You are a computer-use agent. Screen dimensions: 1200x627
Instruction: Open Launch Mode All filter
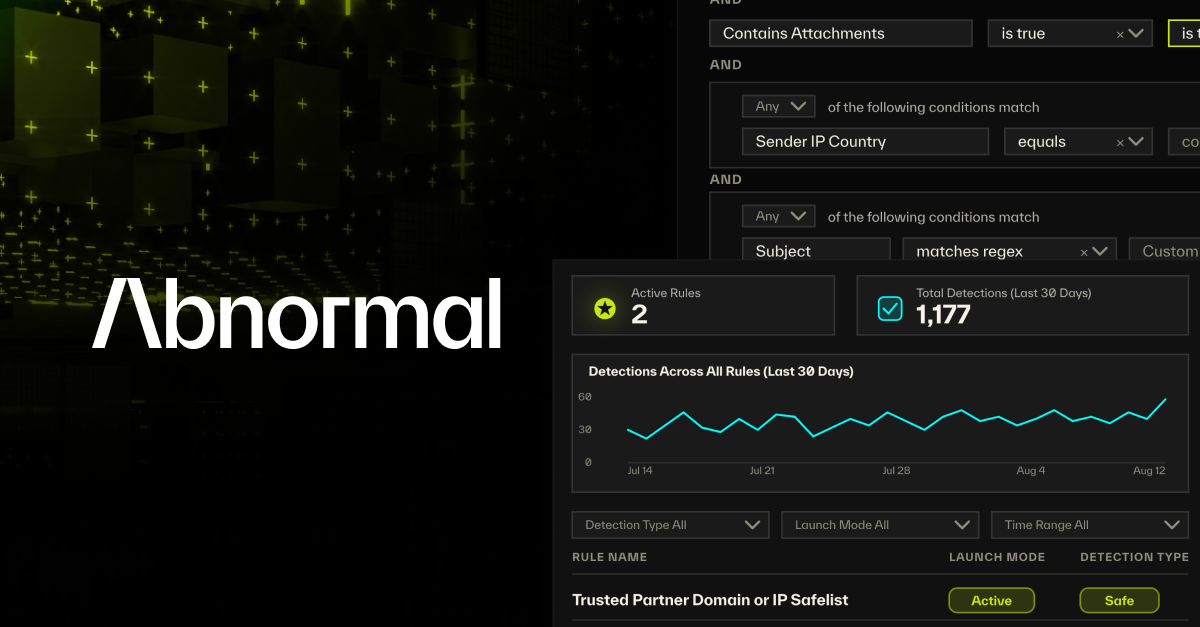tap(880, 525)
